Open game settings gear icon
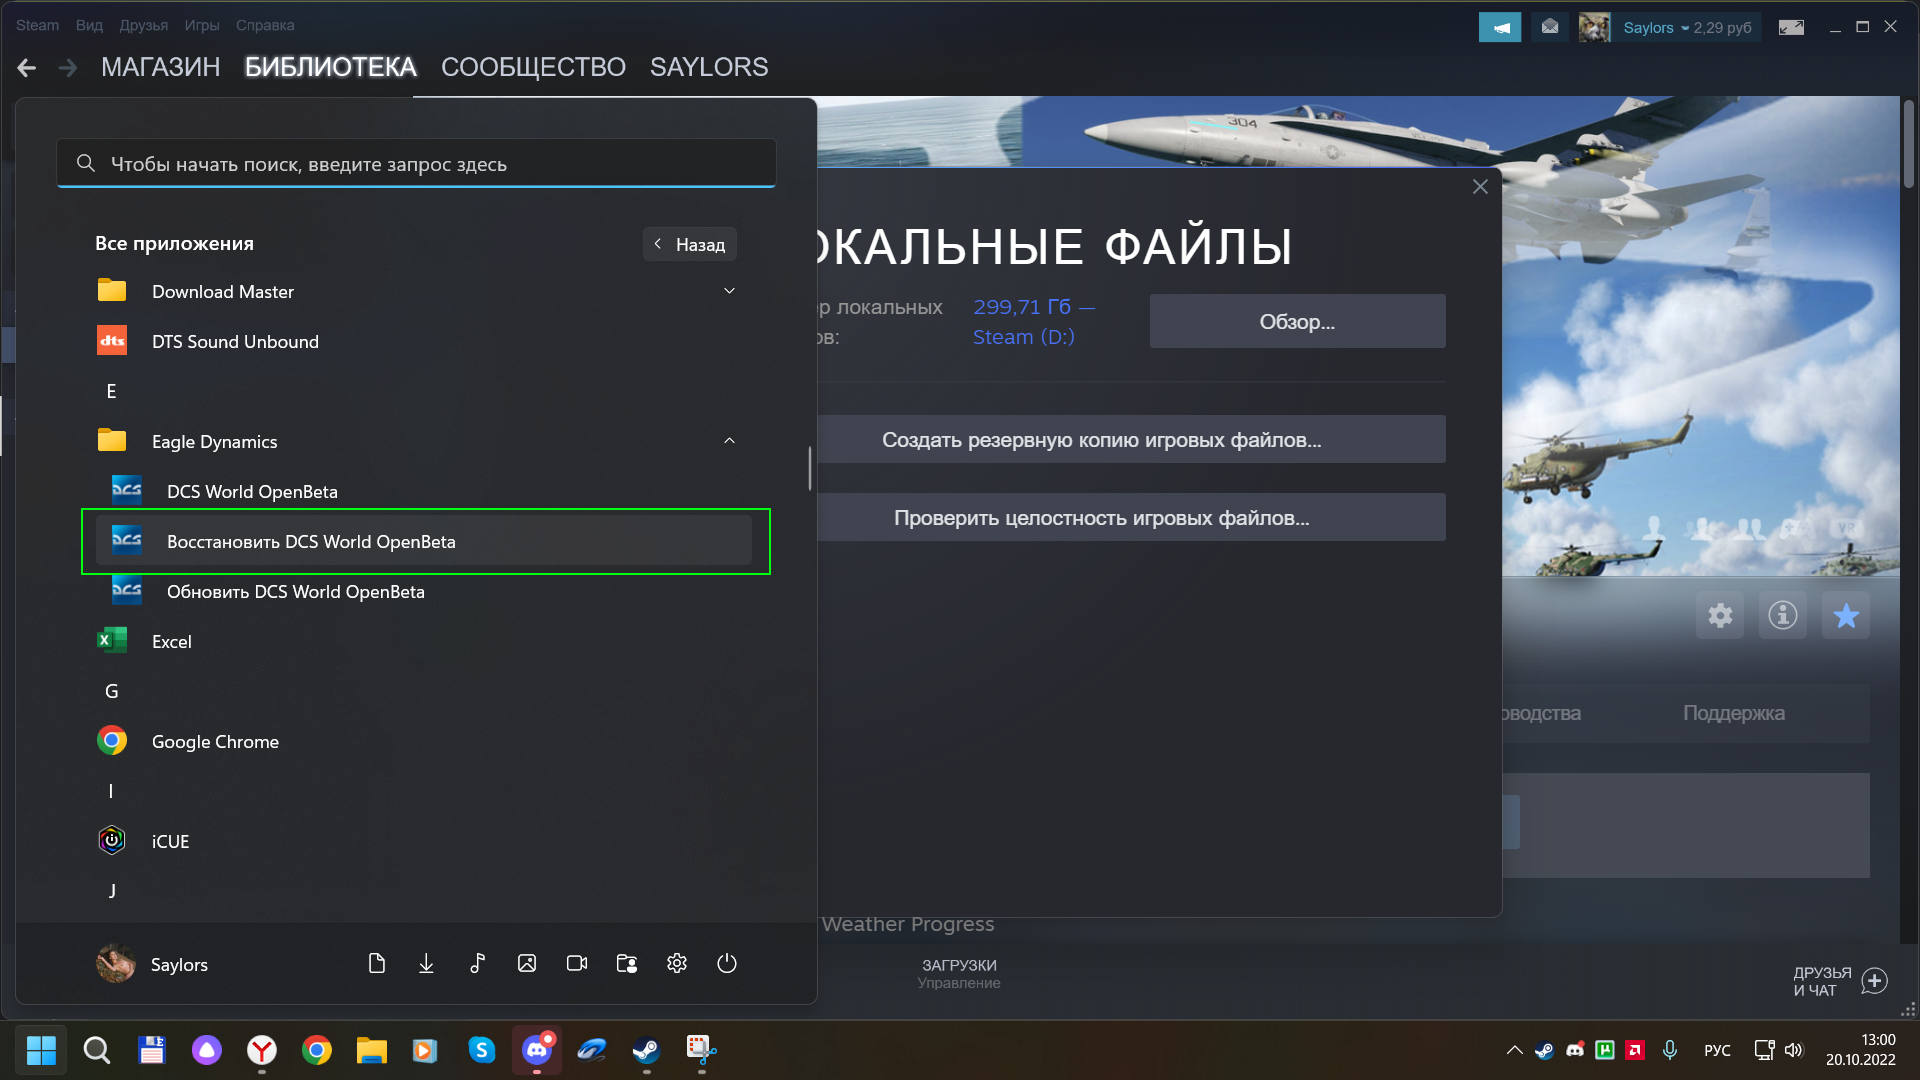 tap(1720, 615)
